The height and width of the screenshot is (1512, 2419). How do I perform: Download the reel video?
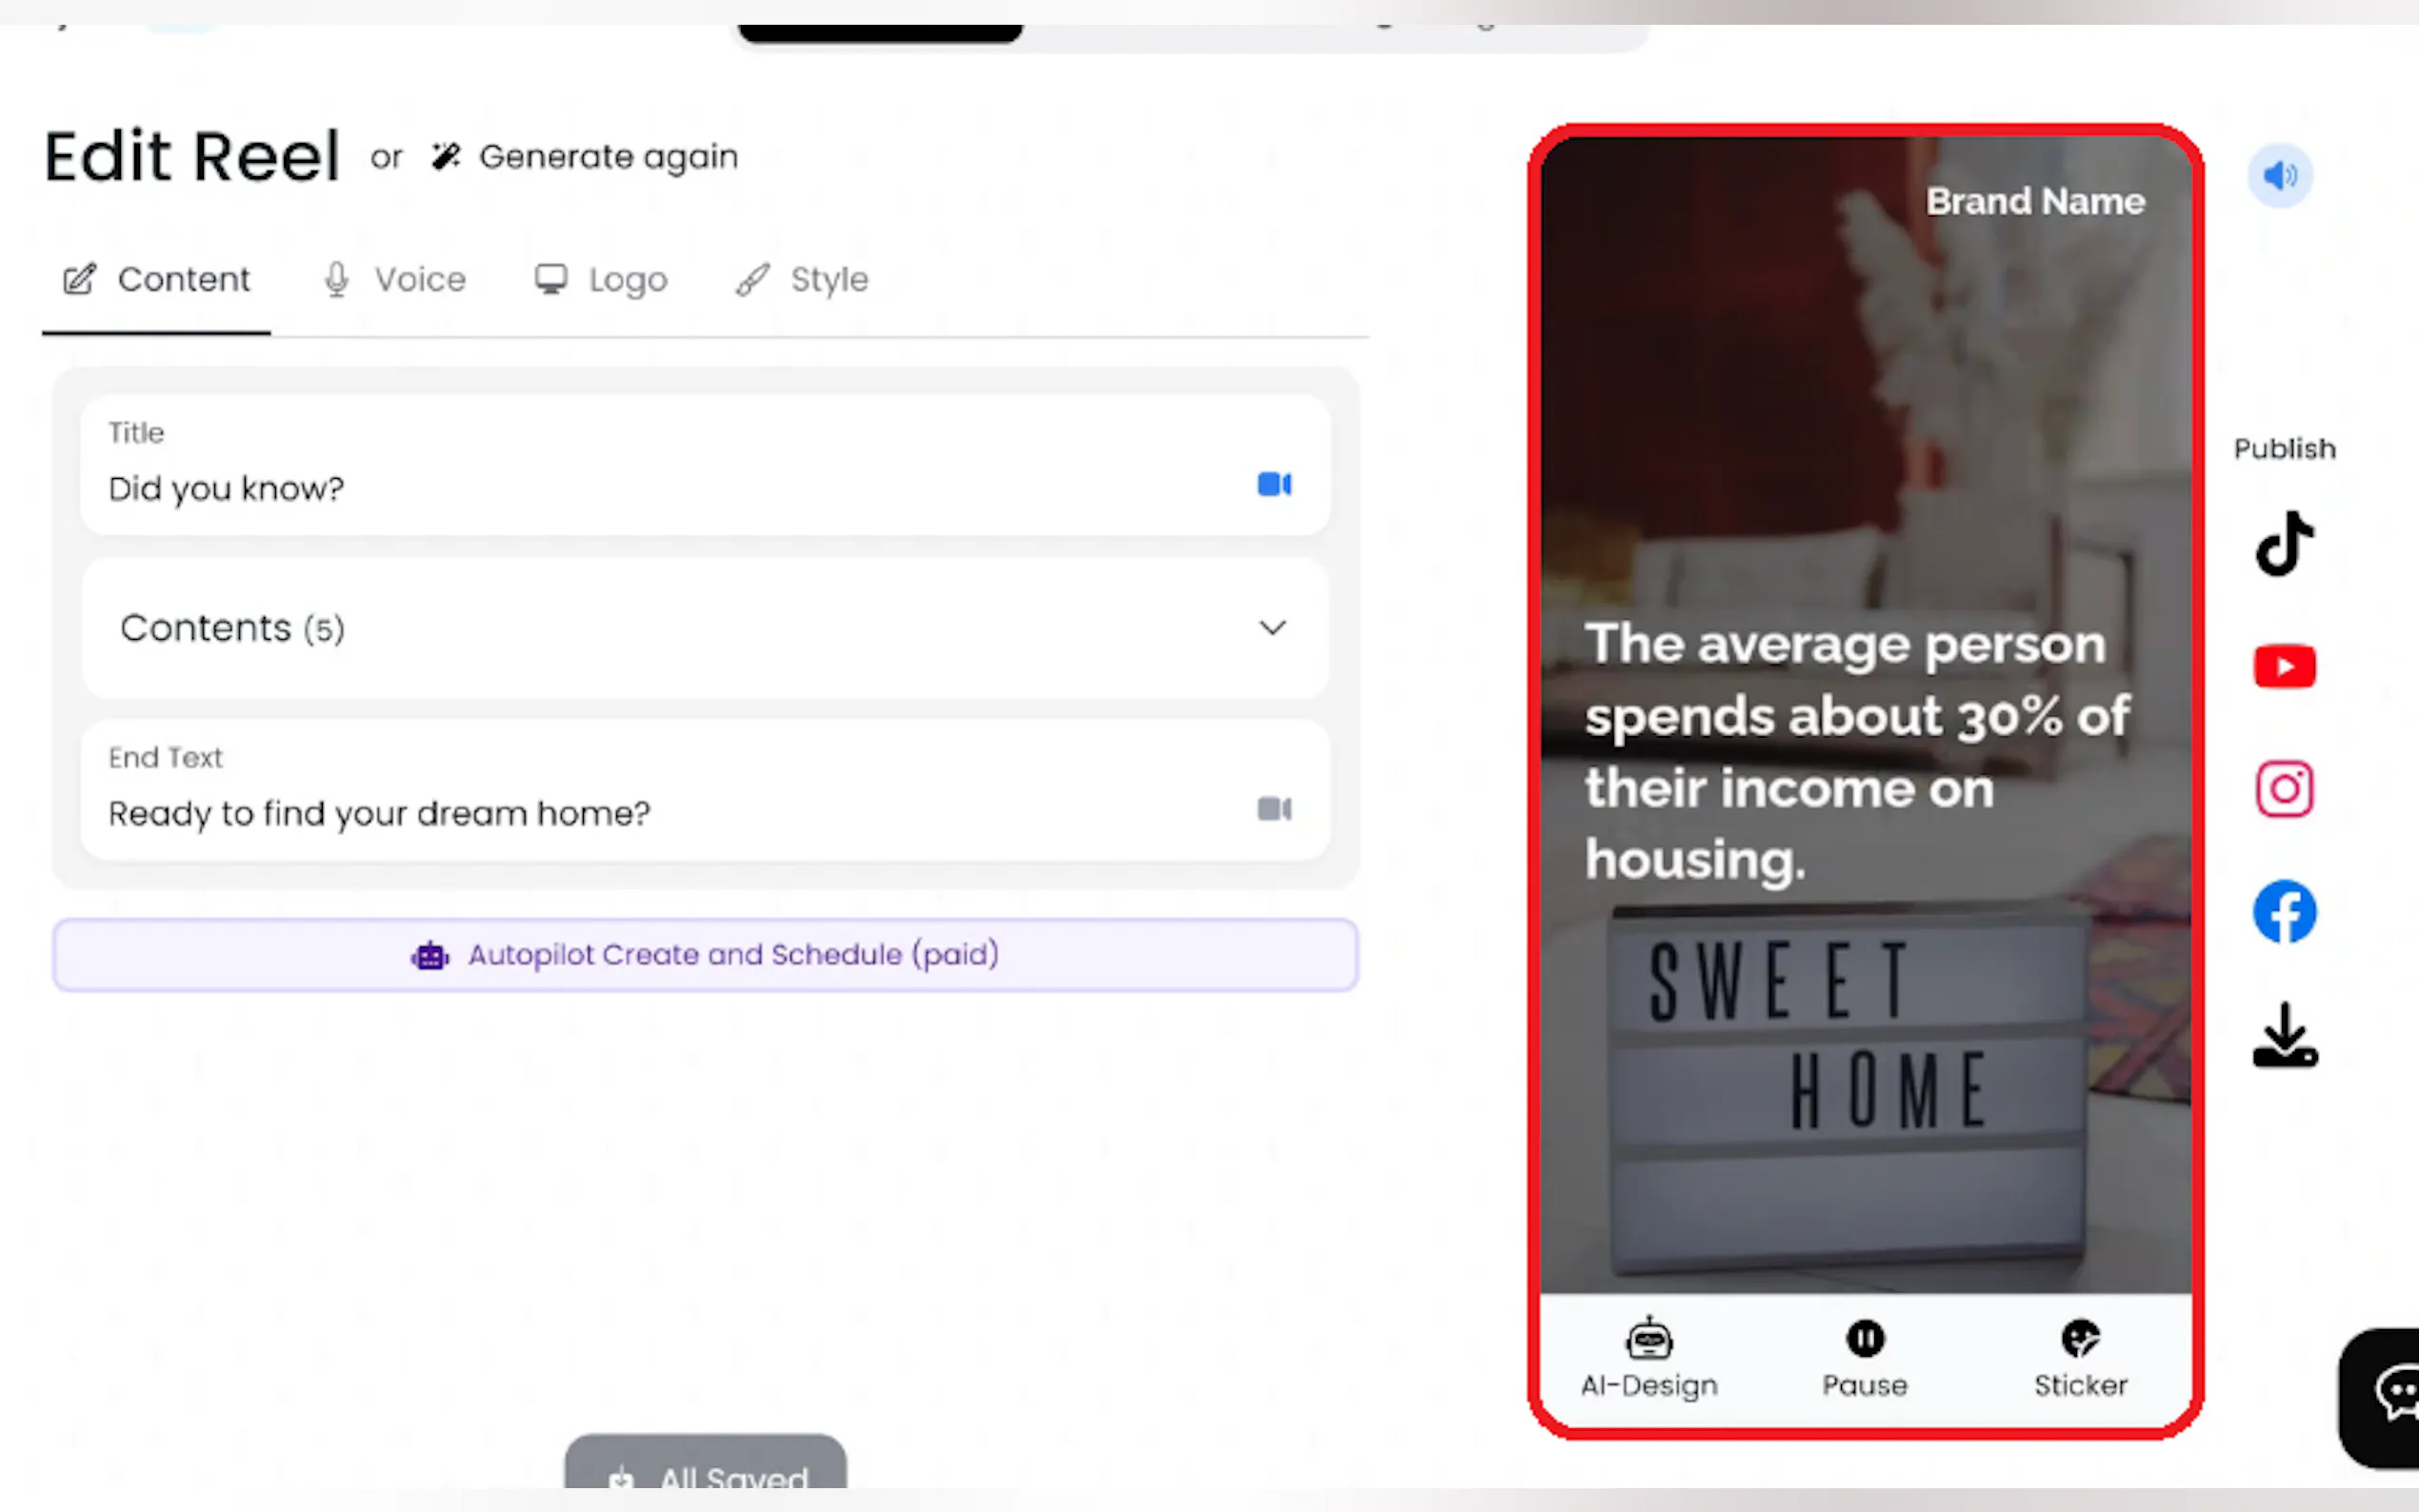[x=2284, y=1036]
